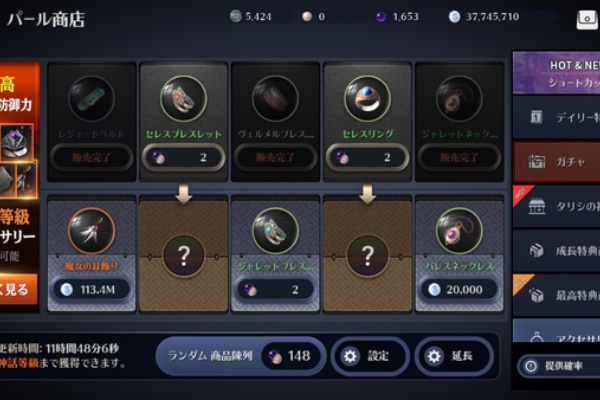Click ランダム商品陳列 refresh button costing 148
Screen dimensions: 600x400
pos(241,356)
